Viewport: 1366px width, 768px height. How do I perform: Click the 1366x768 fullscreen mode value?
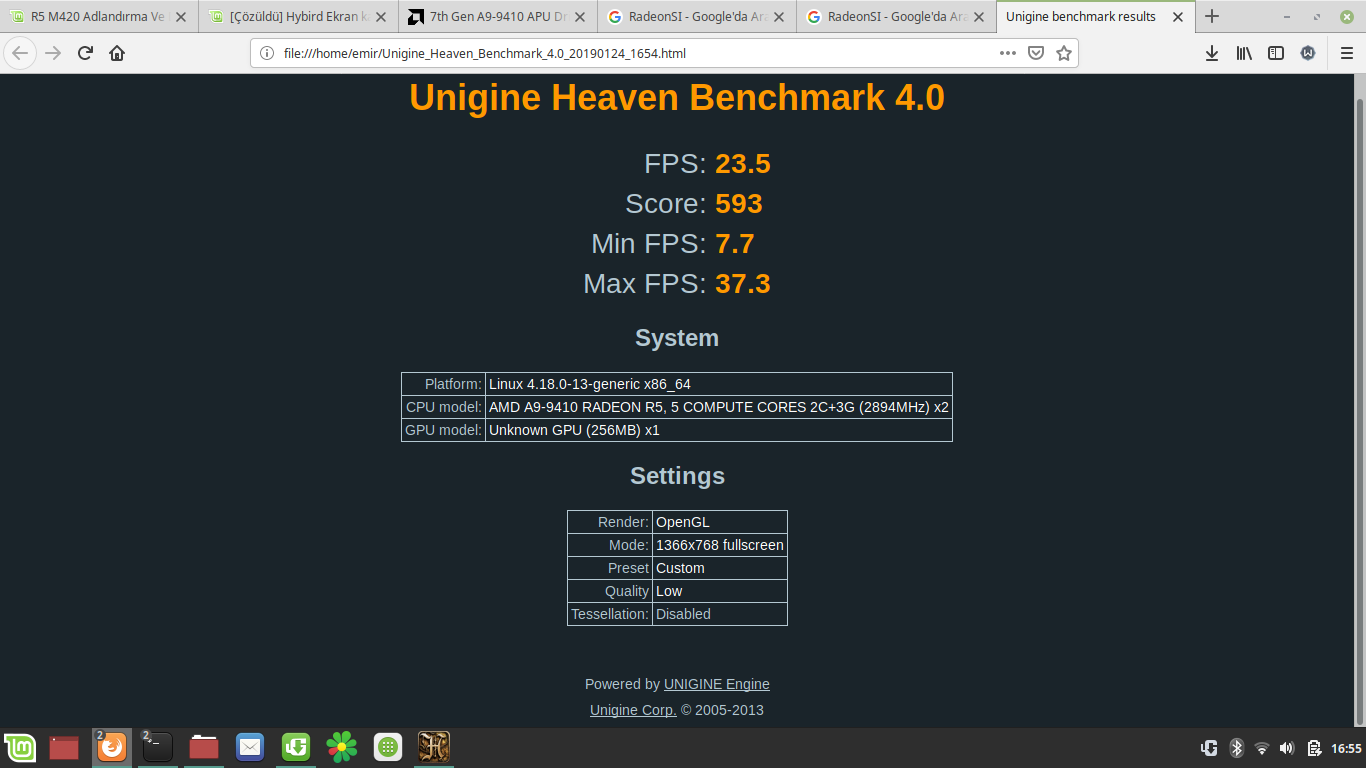(720, 545)
